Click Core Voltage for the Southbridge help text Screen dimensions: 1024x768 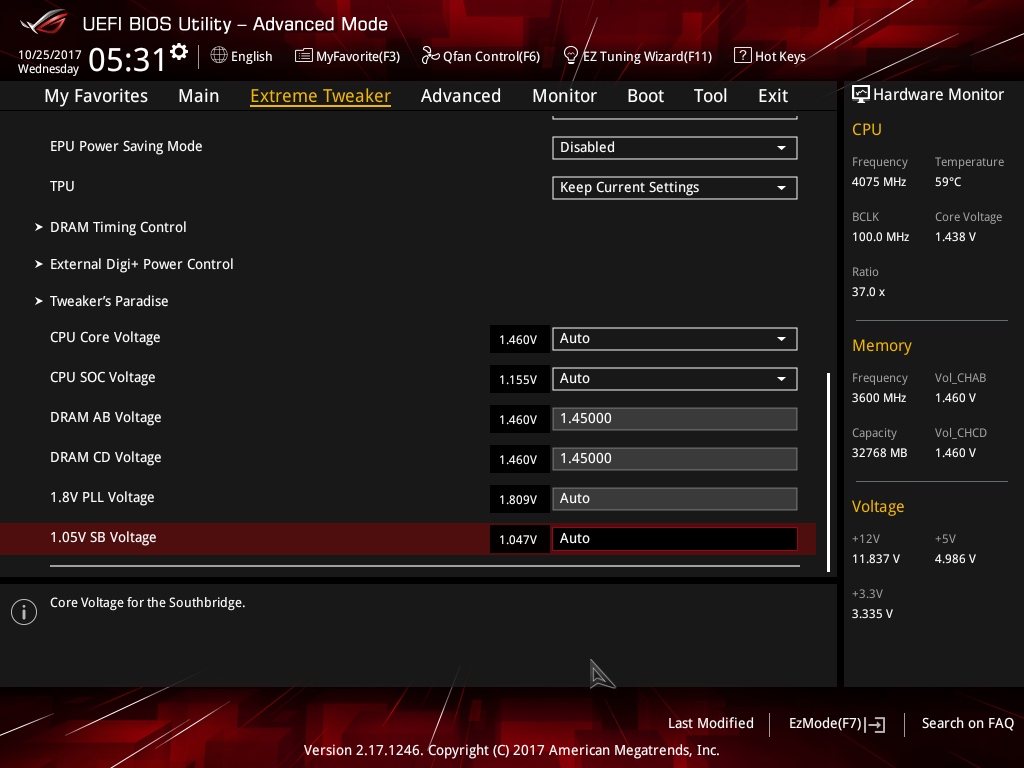point(148,603)
